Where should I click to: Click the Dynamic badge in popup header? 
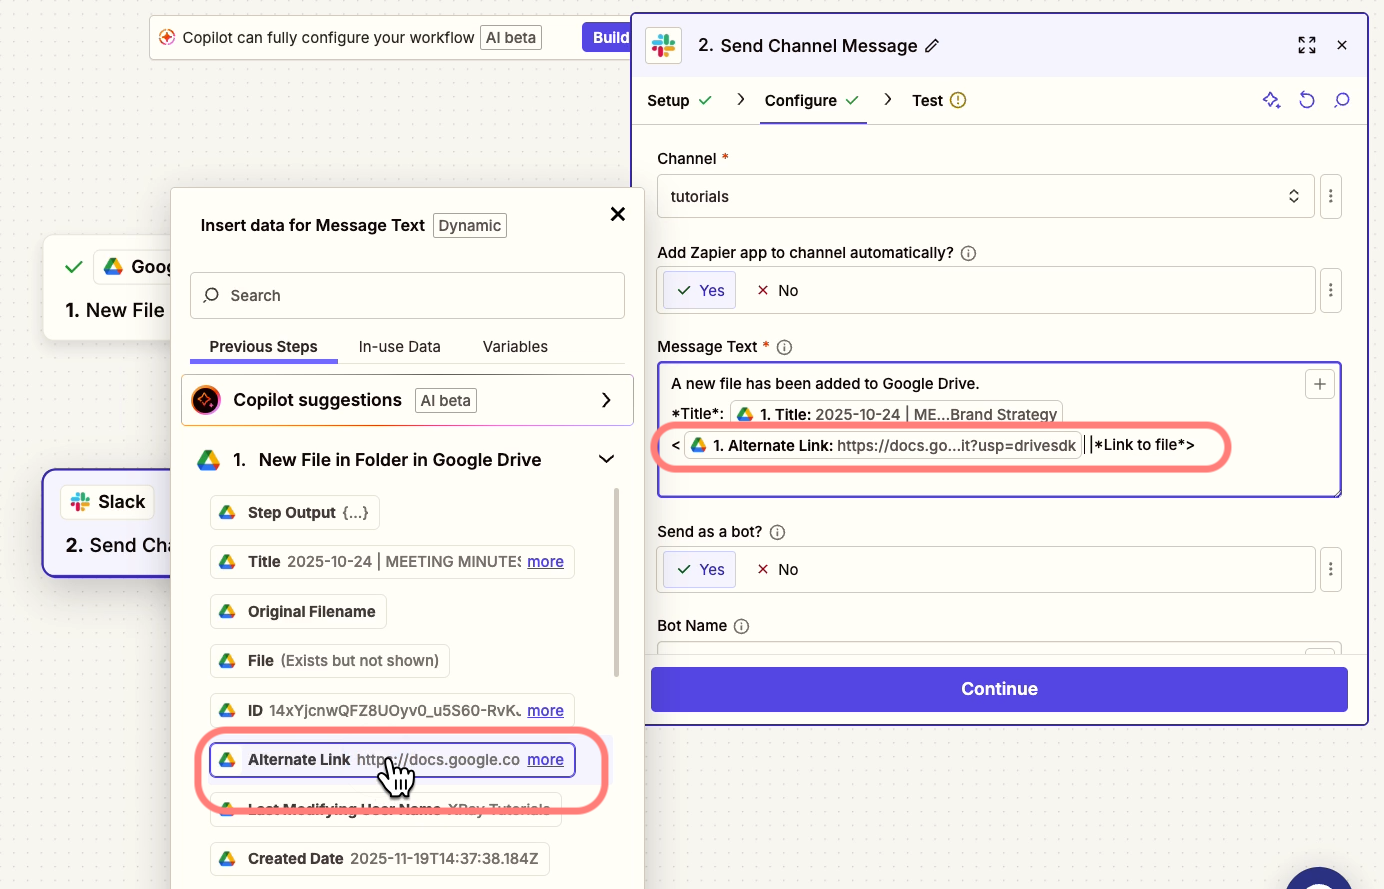pyautogui.click(x=470, y=226)
